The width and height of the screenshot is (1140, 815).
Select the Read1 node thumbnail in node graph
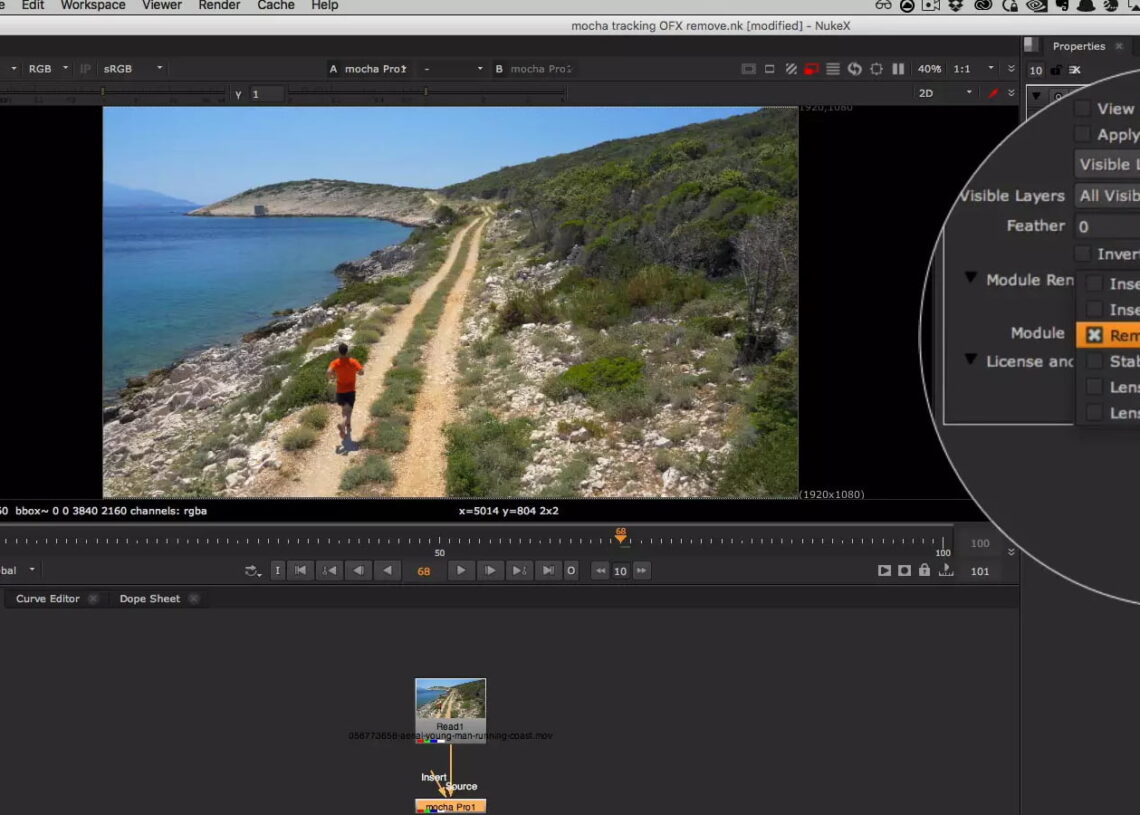450,706
